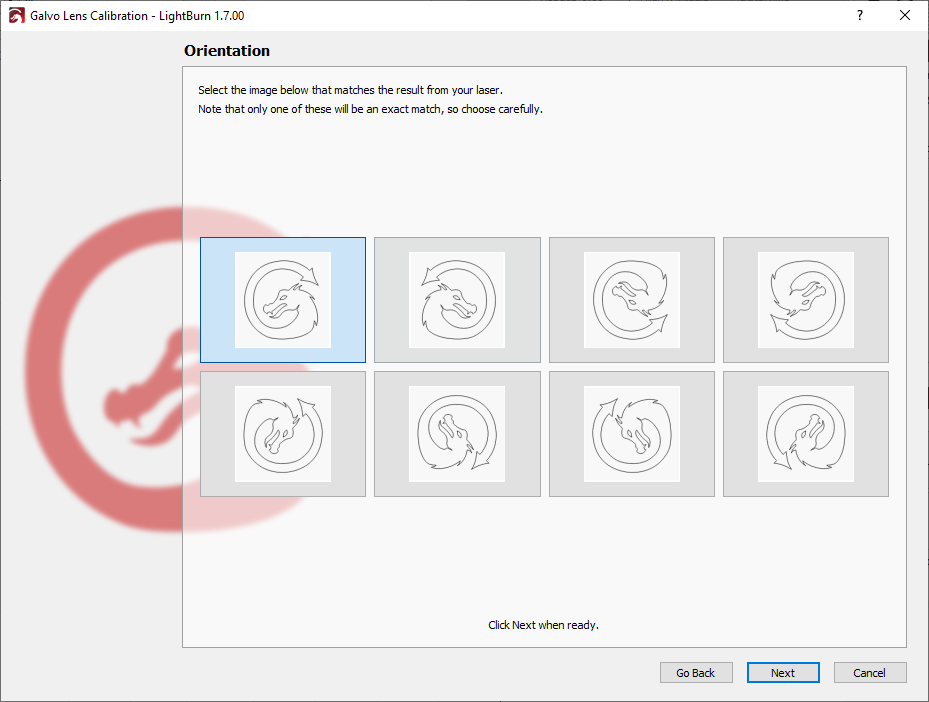Cancel the lens calibration wizard

click(870, 673)
